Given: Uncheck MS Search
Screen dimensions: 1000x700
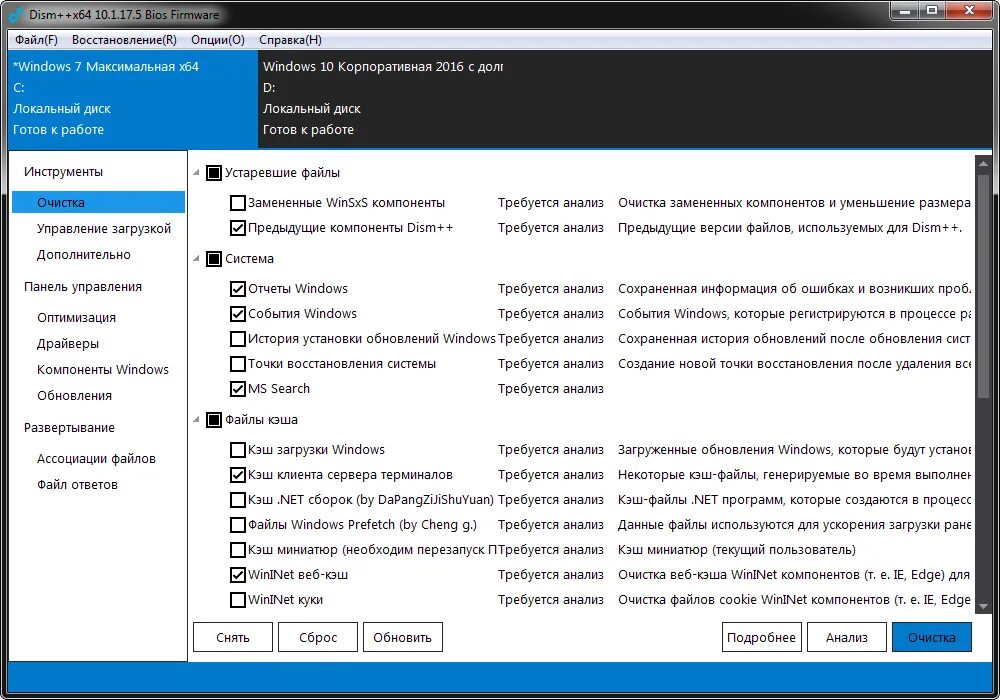Looking at the screenshot, I should 237,389.
